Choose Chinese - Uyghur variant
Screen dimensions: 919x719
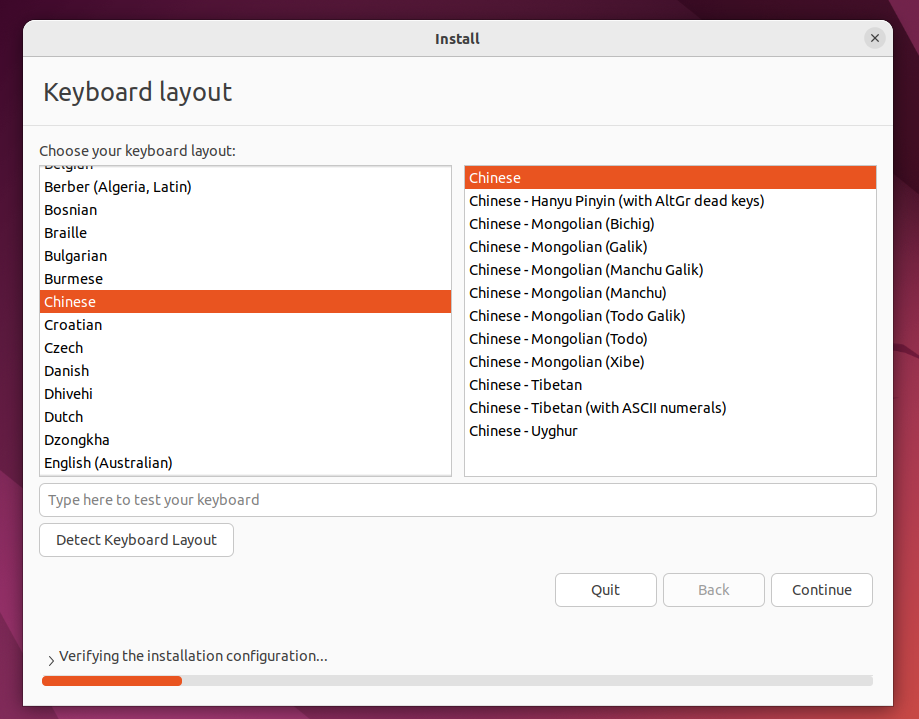[670, 431]
